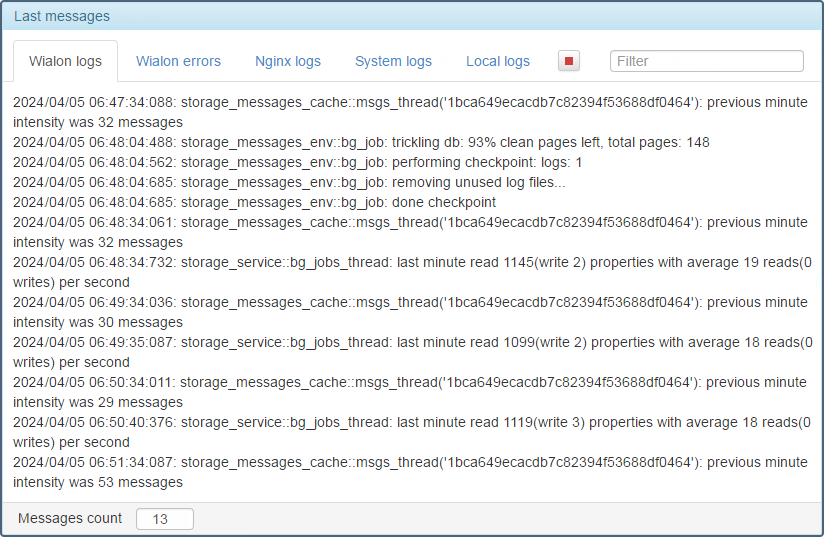
Task: Click the Messages count label
Action: (70, 518)
